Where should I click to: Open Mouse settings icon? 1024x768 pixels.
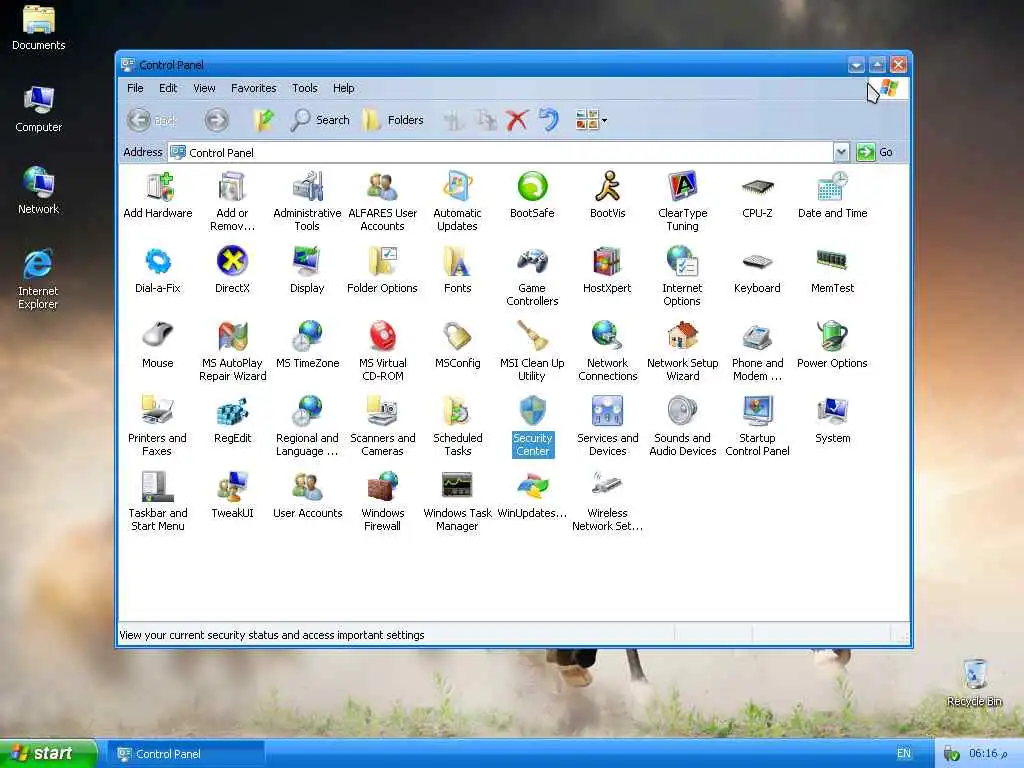click(x=157, y=345)
